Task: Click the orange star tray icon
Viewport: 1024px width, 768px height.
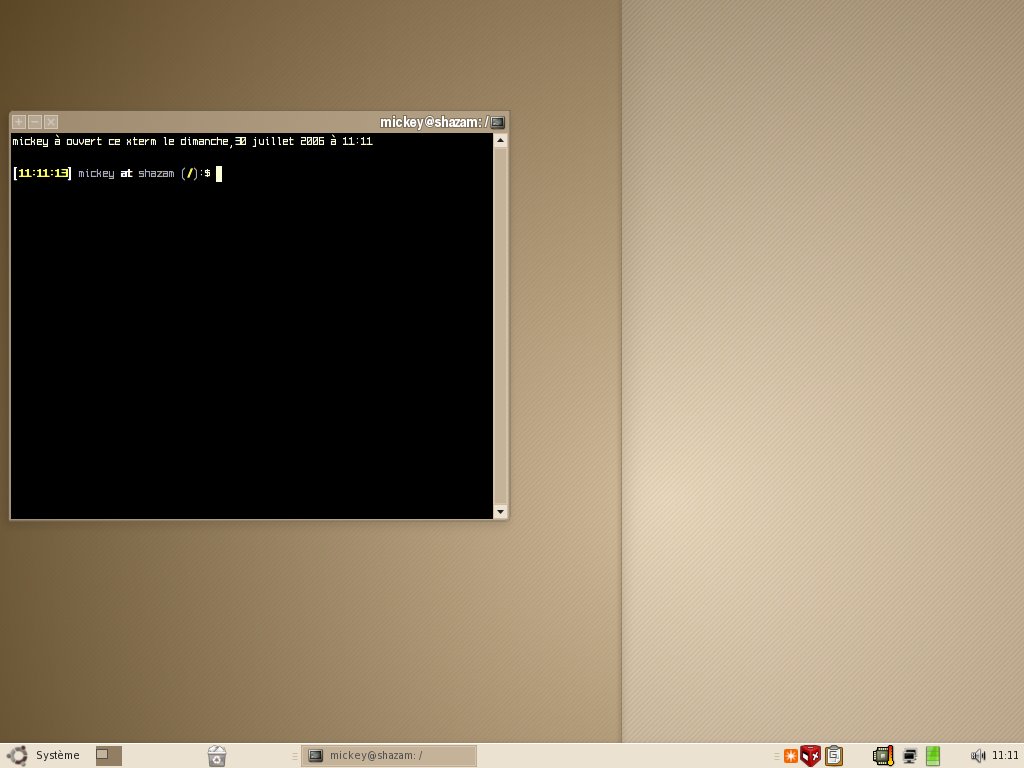Action: click(791, 756)
